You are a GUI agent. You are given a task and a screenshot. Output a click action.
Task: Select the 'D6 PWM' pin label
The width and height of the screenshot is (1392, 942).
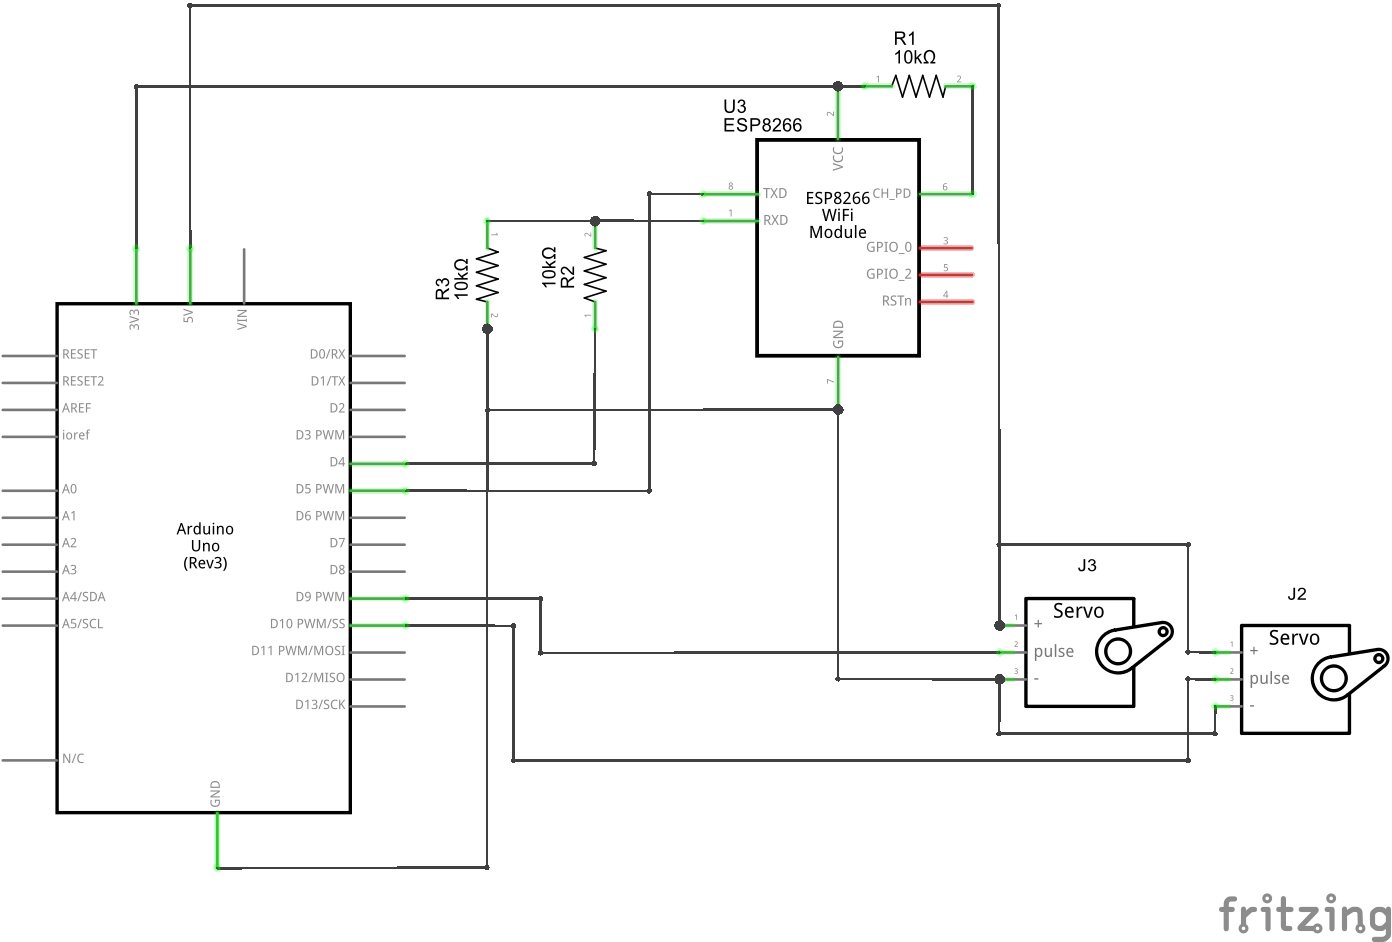pos(320,517)
